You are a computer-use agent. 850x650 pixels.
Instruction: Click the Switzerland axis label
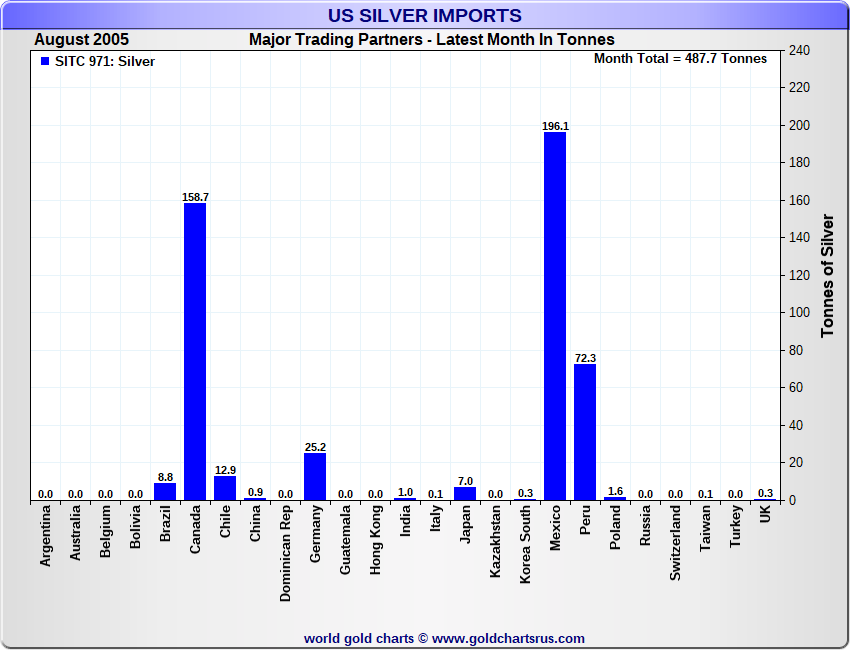(675, 543)
